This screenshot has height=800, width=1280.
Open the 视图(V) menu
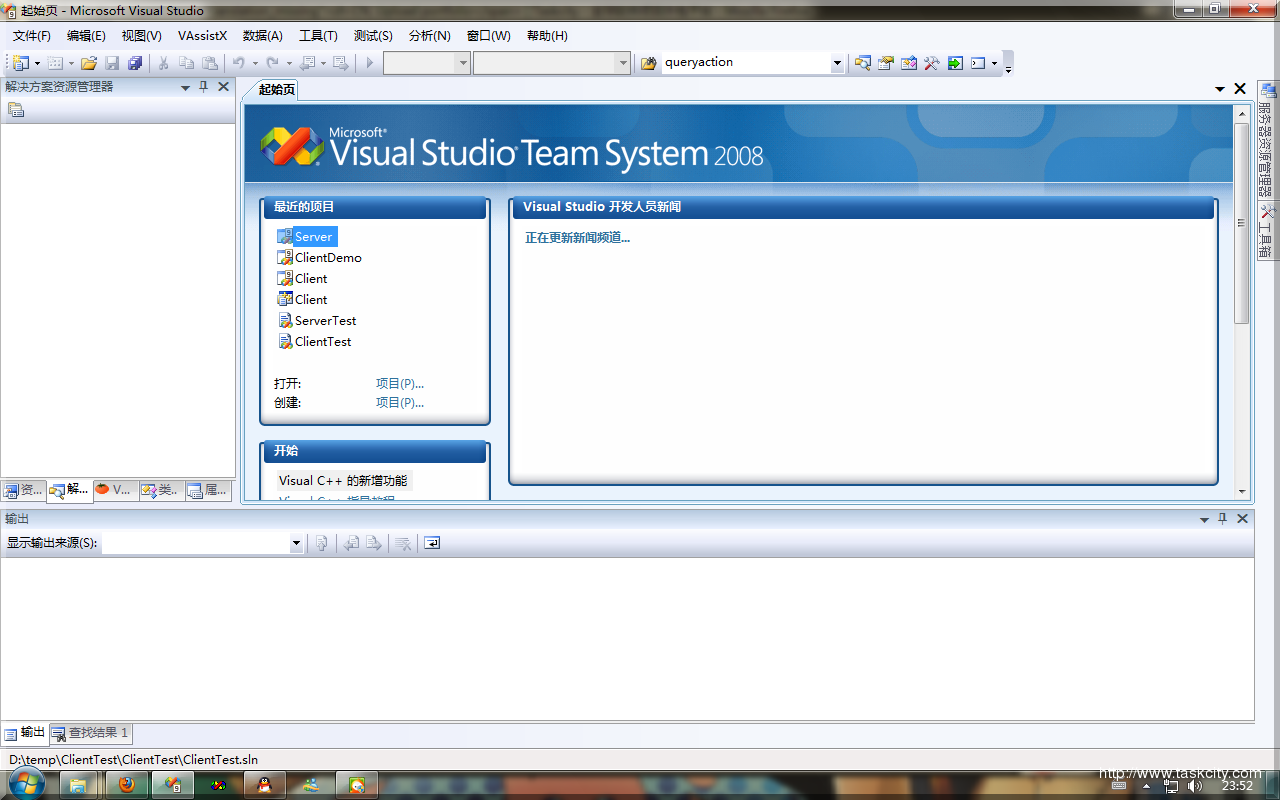(x=141, y=36)
